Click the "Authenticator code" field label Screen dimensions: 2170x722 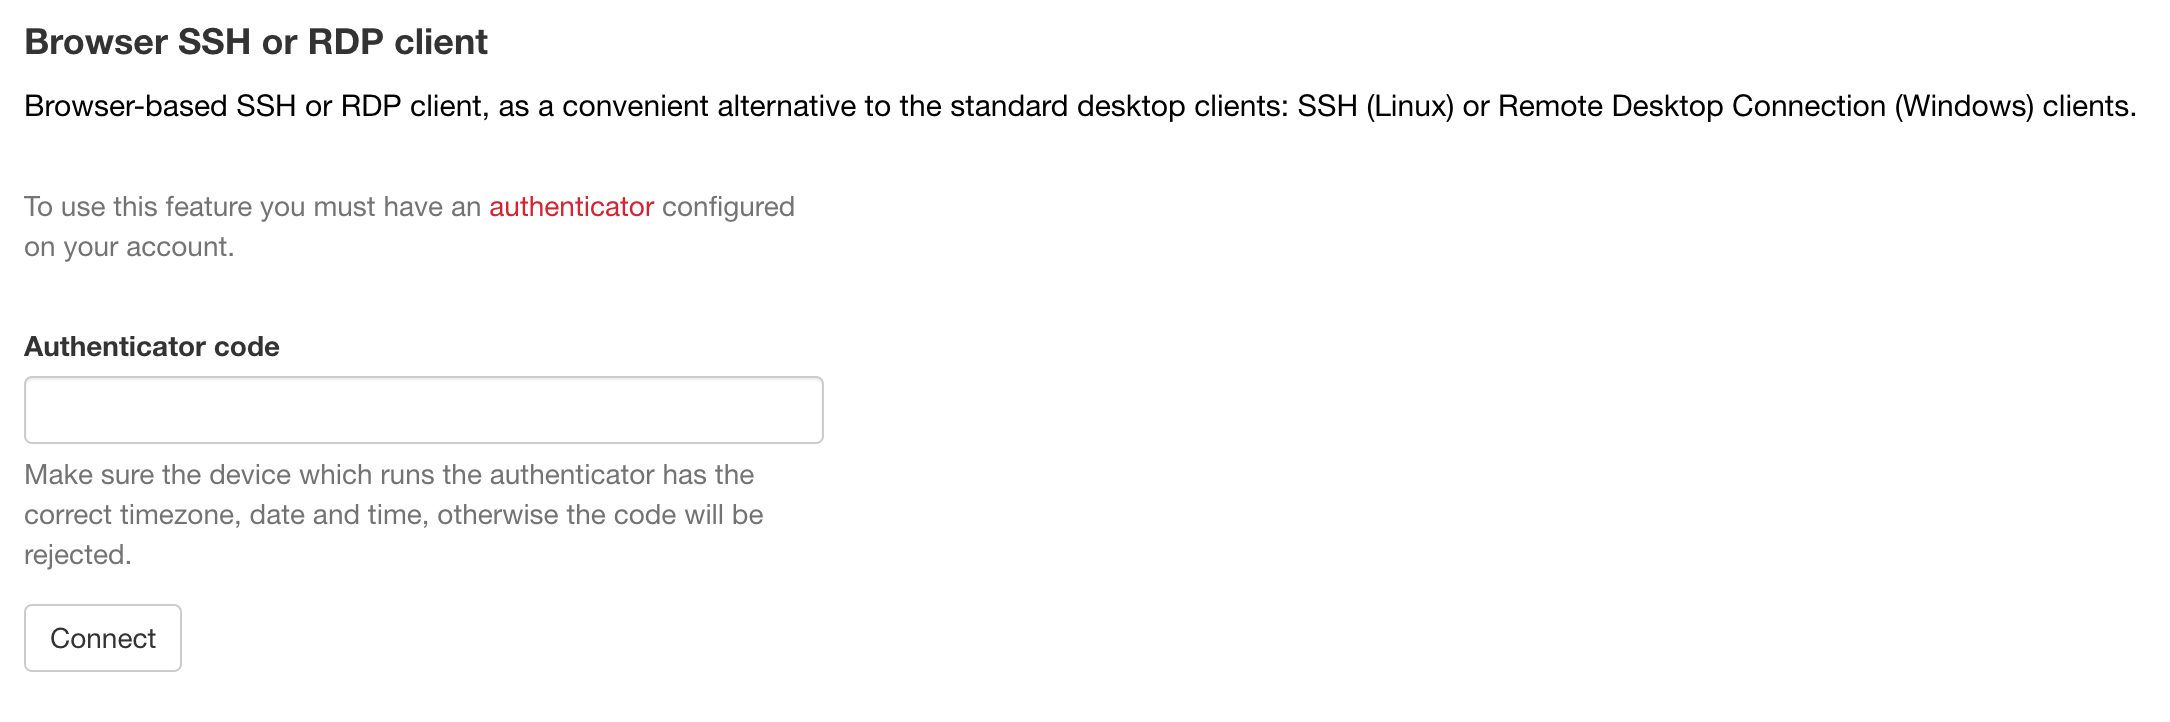click(x=152, y=347)
